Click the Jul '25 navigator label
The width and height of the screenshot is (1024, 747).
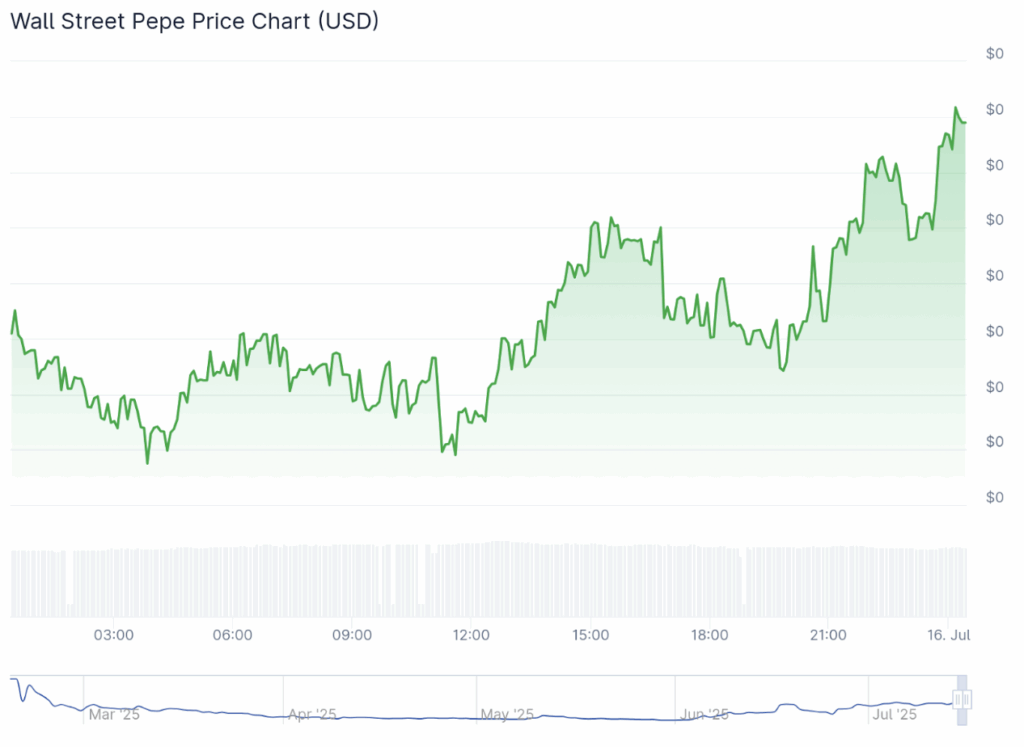(x=895, y=714)
